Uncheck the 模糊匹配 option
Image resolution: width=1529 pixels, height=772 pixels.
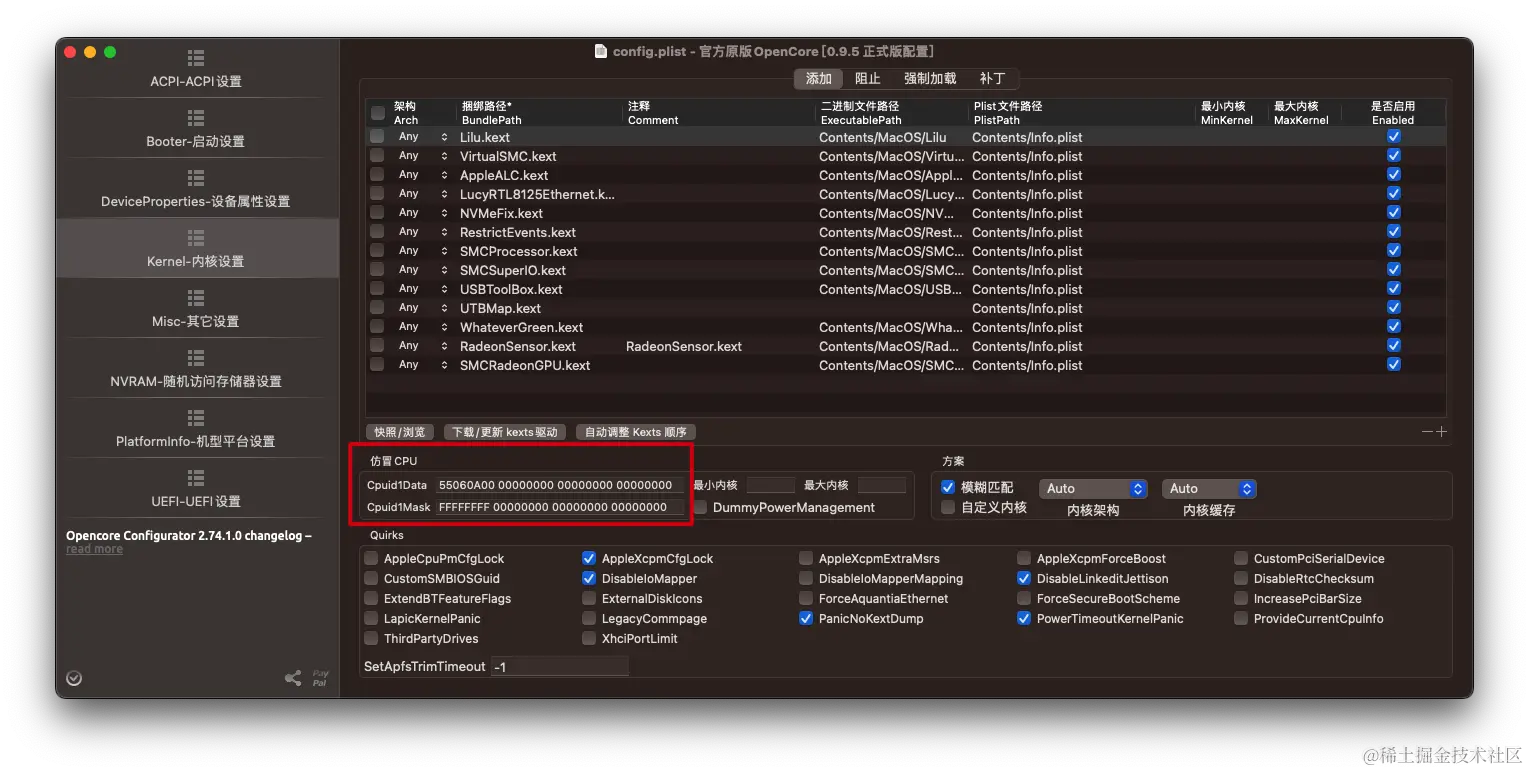point(948,488)
